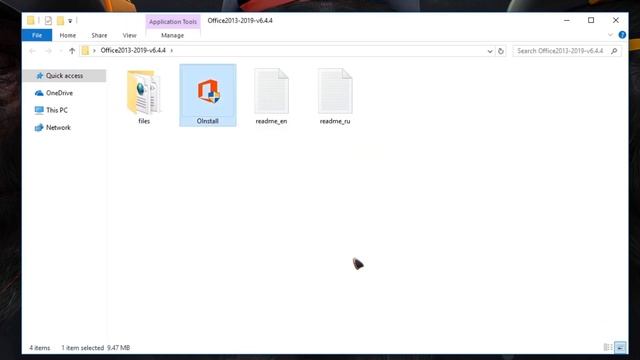Click the '1 item selected' status text

click(82, 348)
